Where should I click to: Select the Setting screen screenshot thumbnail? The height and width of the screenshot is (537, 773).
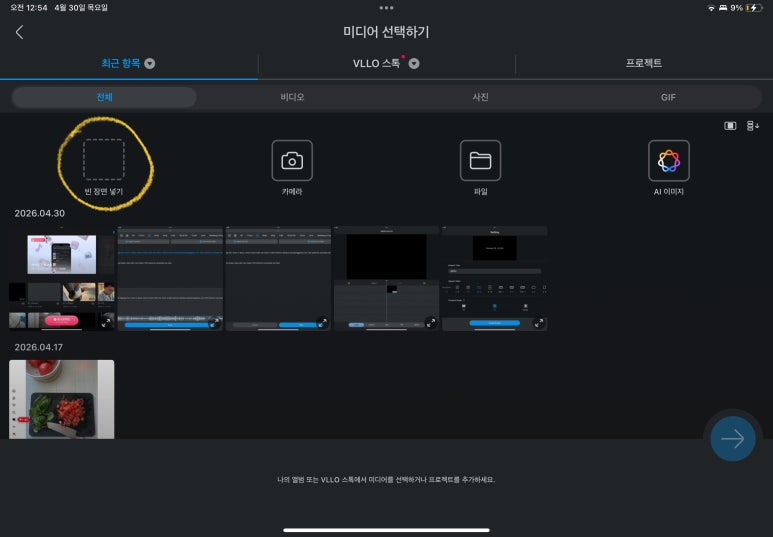click(x=494, y=279)
